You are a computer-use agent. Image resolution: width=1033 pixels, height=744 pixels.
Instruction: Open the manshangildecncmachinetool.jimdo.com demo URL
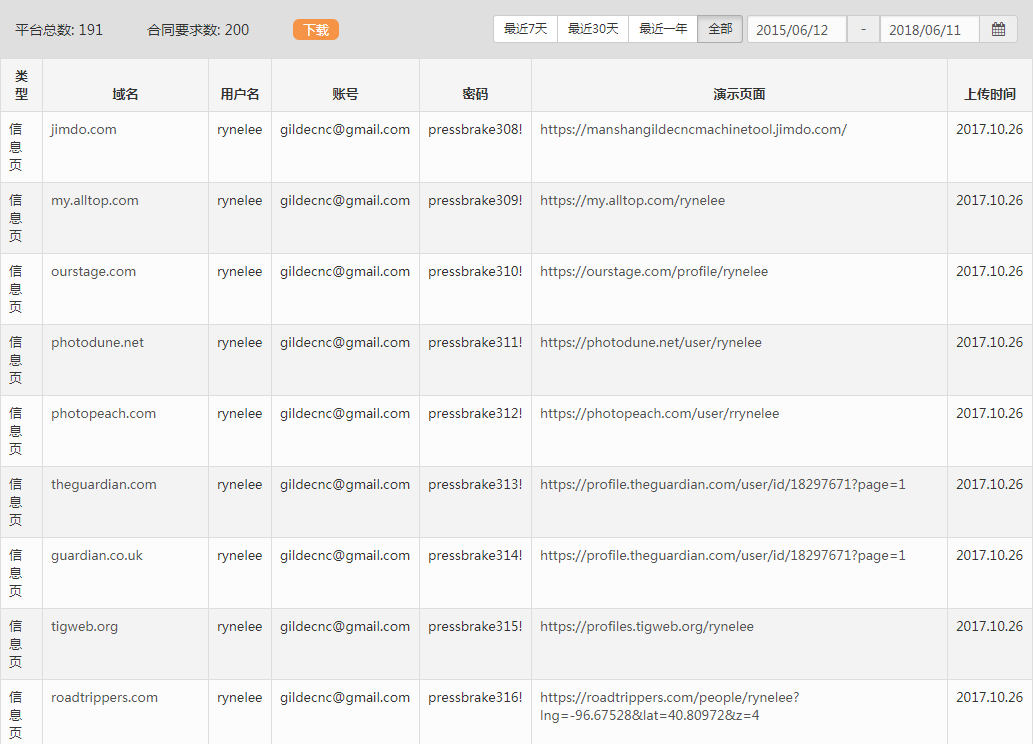pyautogui.click(x=693, y=129)
